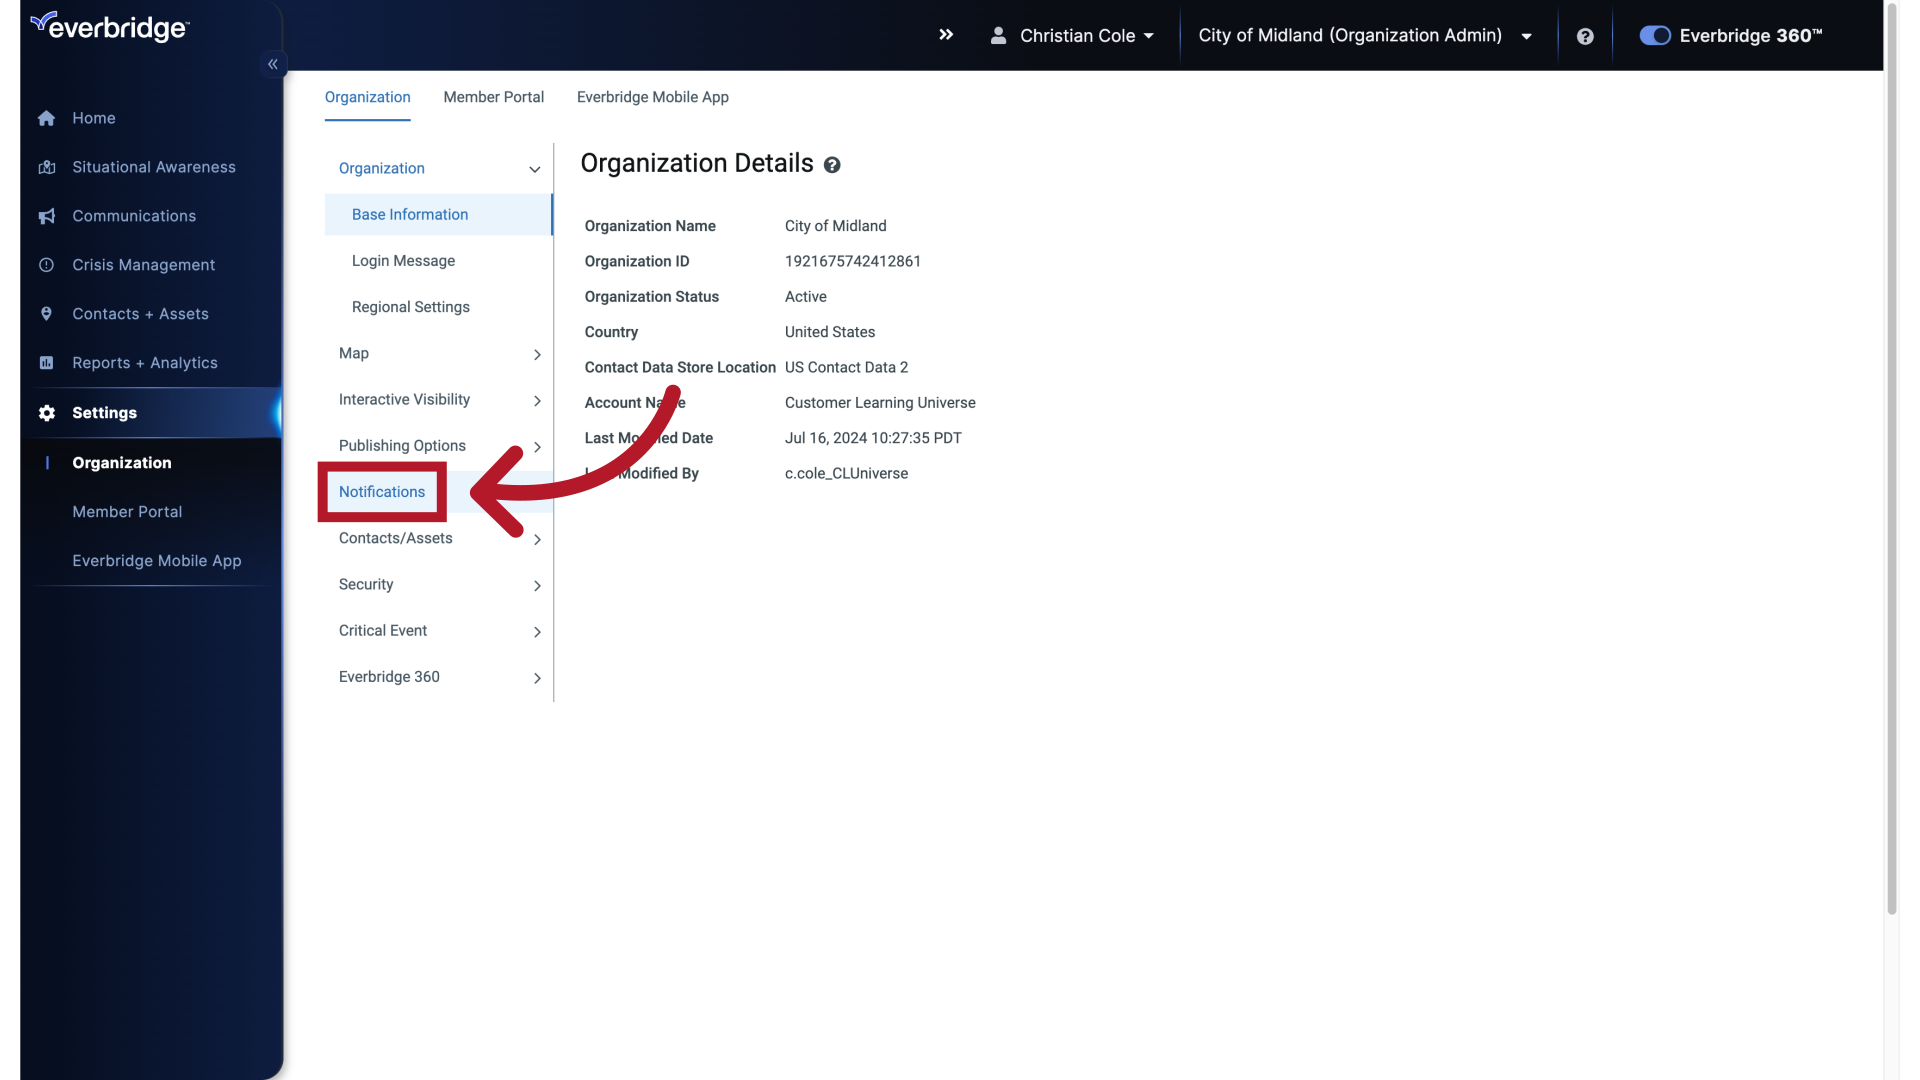Image resolution: width=1920 pixels, height=1080 pixels.
Task: Expand the hidden items double-chevron in top bar
Action: (946, 35)
